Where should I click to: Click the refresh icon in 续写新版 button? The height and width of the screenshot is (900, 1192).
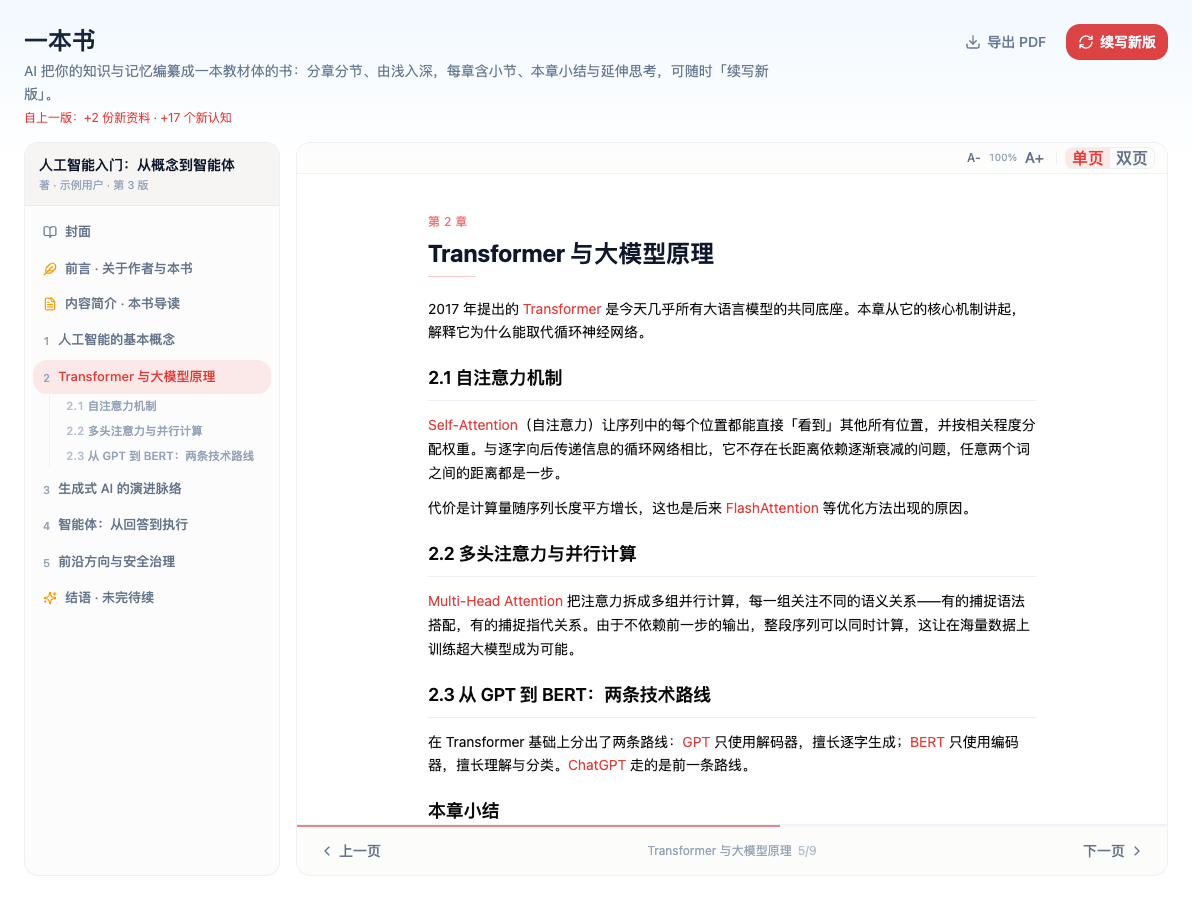[1086, 43]
